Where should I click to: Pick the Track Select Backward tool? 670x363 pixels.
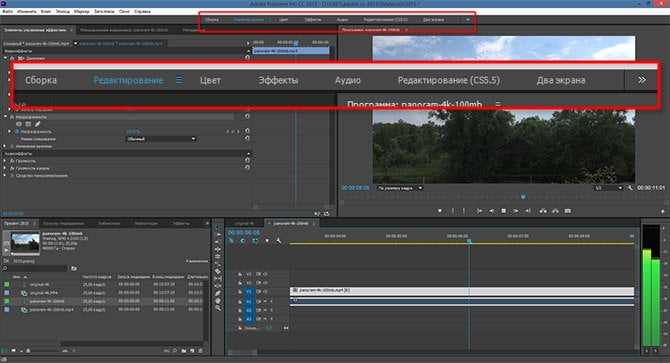(x=217, y=241)
